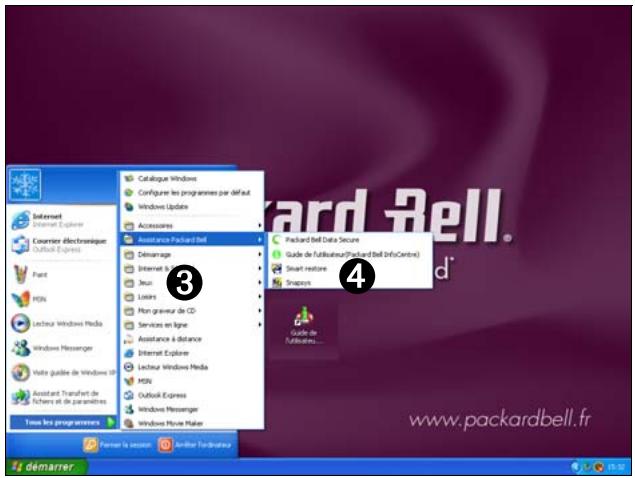
Task: Expand Services en ligne folder
Action: [x=192, y=325]
